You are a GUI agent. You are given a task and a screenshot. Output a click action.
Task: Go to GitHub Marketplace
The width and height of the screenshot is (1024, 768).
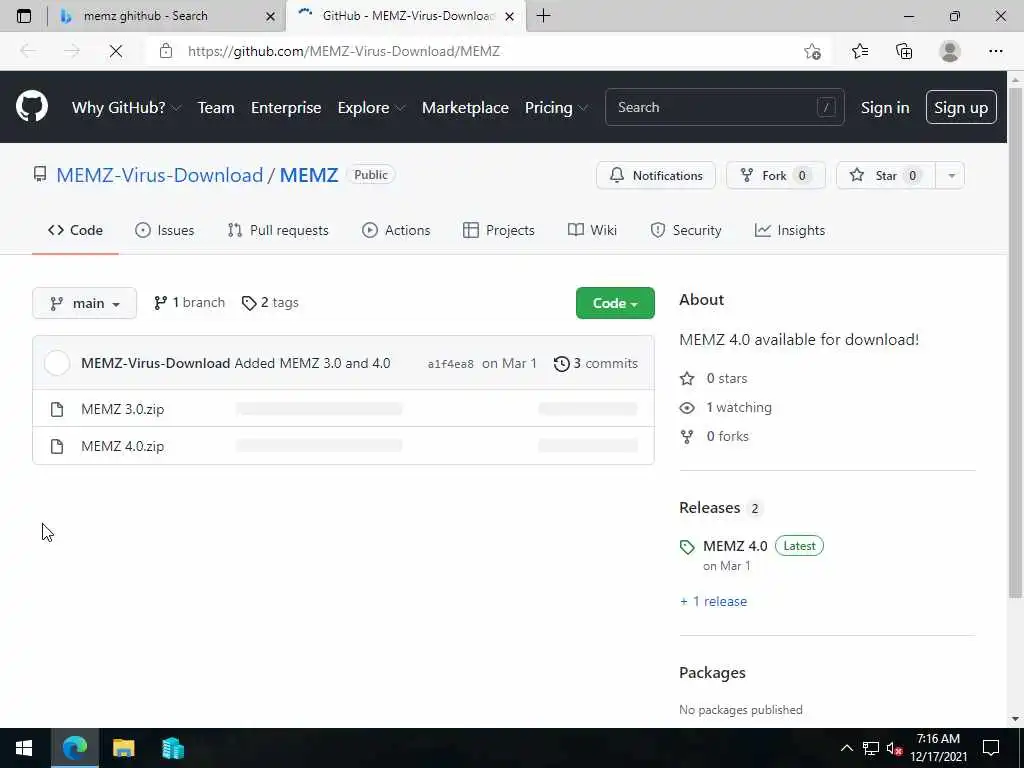pyautogui.click(x=465, y=107)
